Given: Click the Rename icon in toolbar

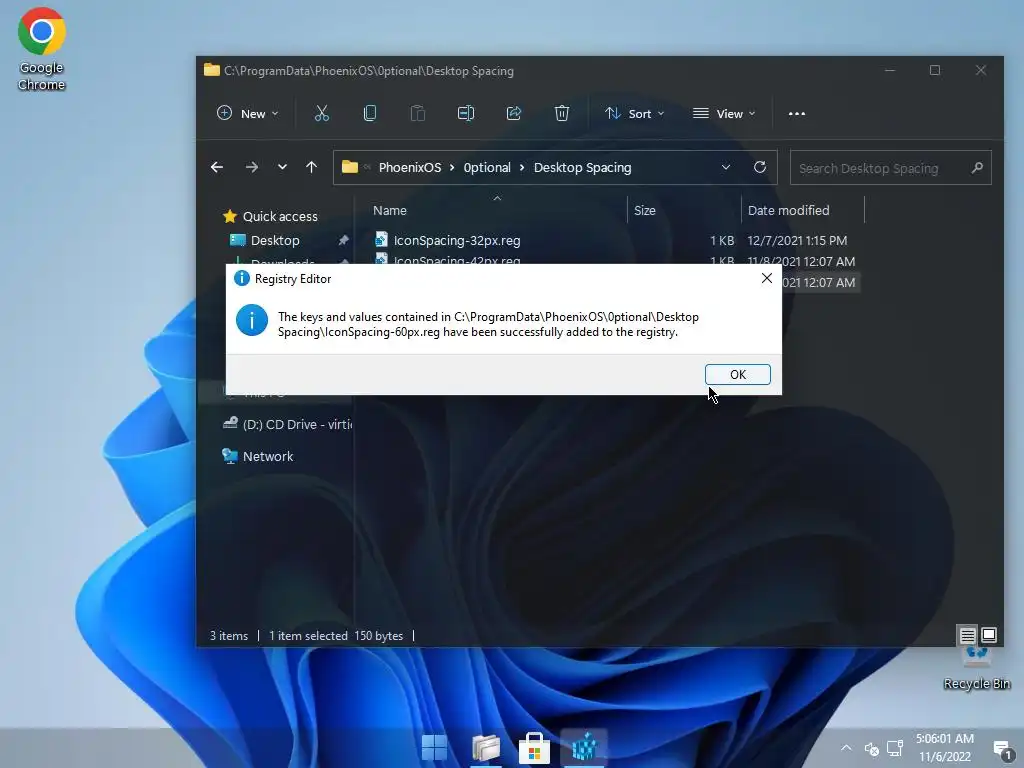Looking at the screenshot, I should [x=466, y=114].
